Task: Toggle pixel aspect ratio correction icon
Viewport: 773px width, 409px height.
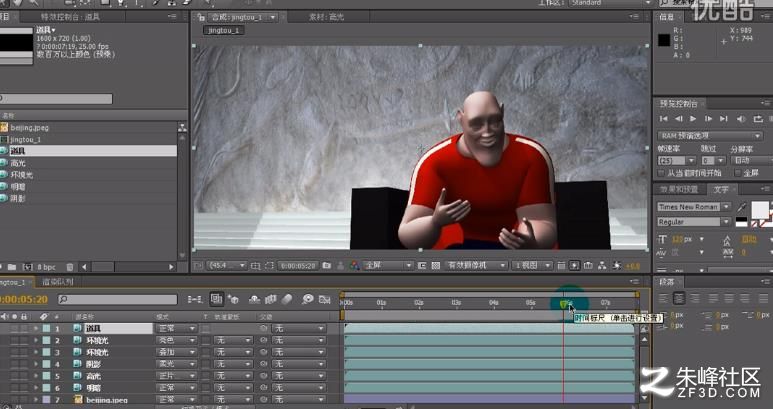Action: (x=561, y=266)
